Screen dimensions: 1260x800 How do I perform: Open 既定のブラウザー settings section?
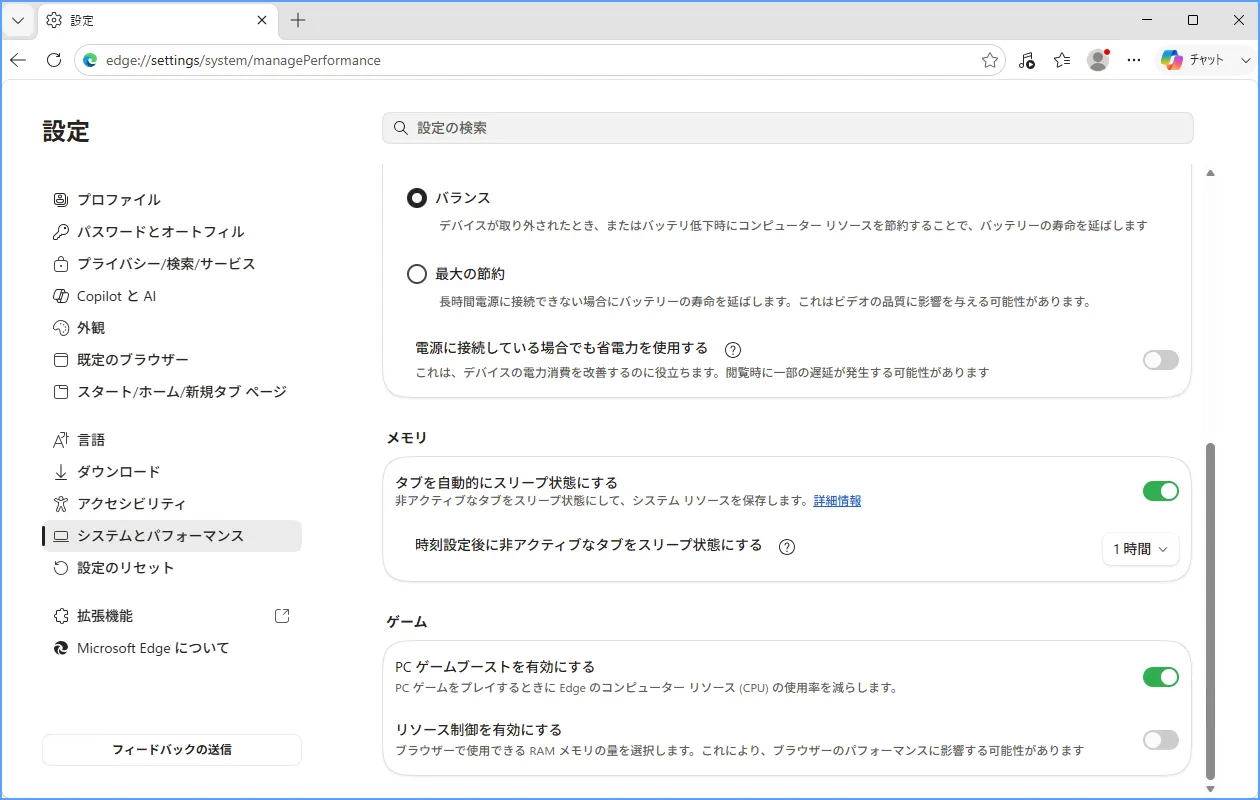click(x=172, y=360)
